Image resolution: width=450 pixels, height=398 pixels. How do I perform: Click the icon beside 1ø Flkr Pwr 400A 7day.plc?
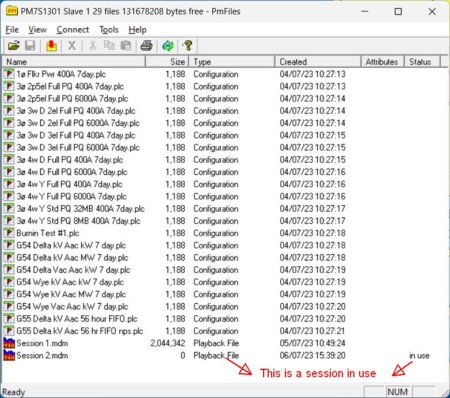coord(9,74)
